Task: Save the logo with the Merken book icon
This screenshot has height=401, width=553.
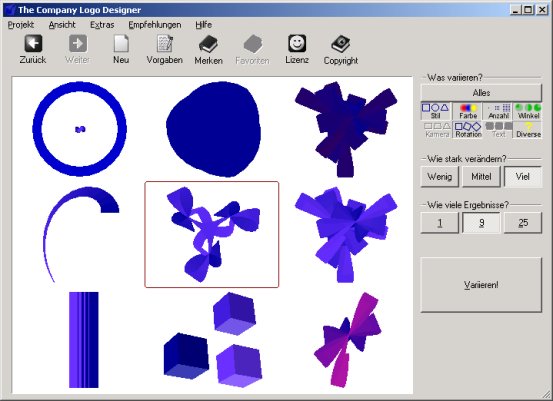Action: [x=208, y=44]
